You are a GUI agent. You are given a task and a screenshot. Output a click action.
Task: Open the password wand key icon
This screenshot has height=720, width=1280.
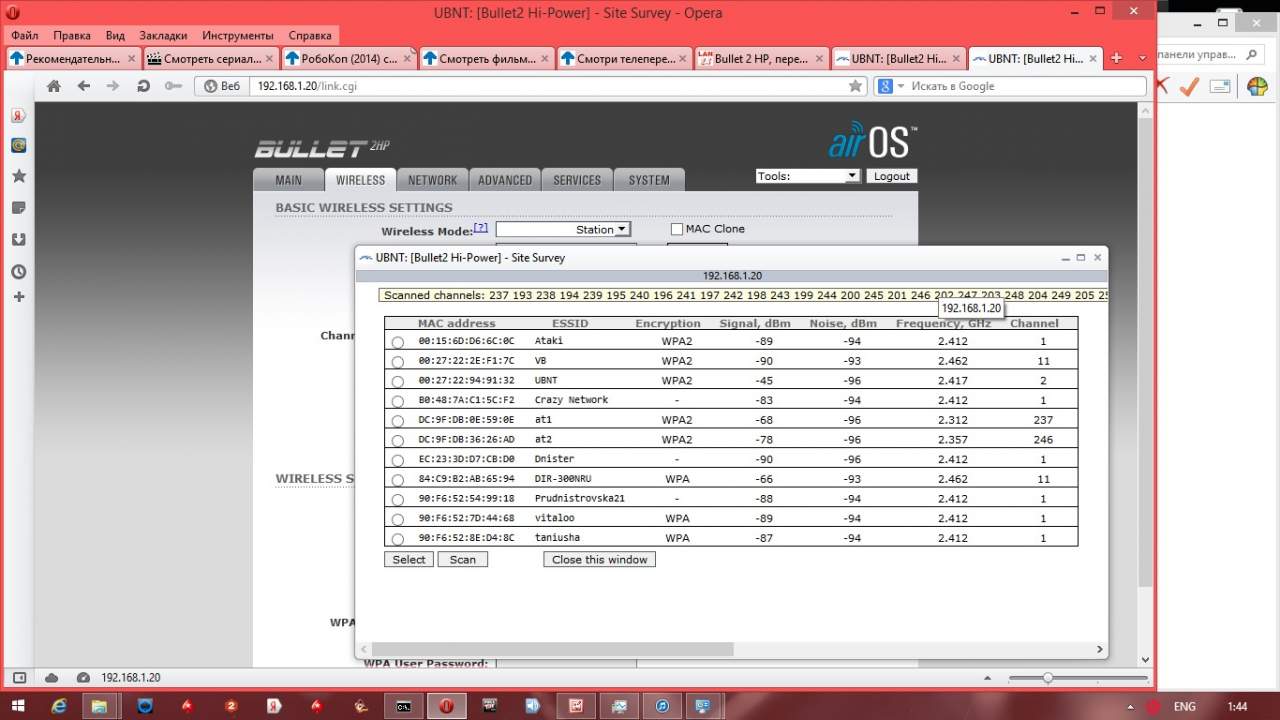[x=173, y=86]
